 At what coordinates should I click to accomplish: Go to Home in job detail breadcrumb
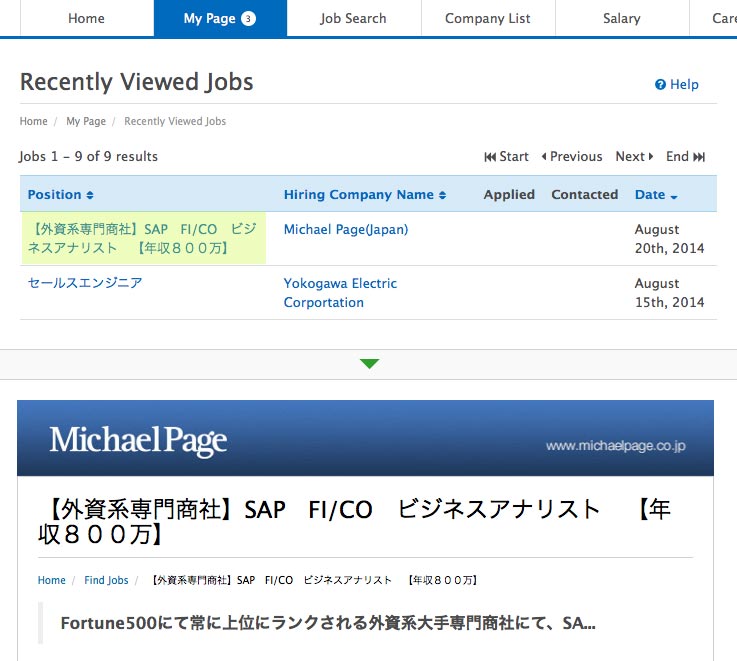(x=52, y=580)
